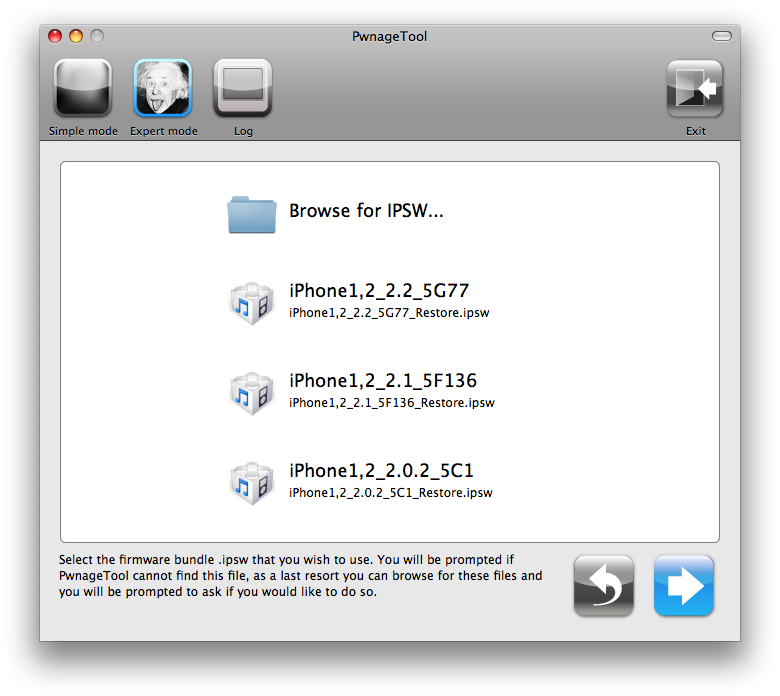This screenshot has width=780, height=696.
Task: Click the 'Expert mode' toolbar label
Action: (163, 131)
